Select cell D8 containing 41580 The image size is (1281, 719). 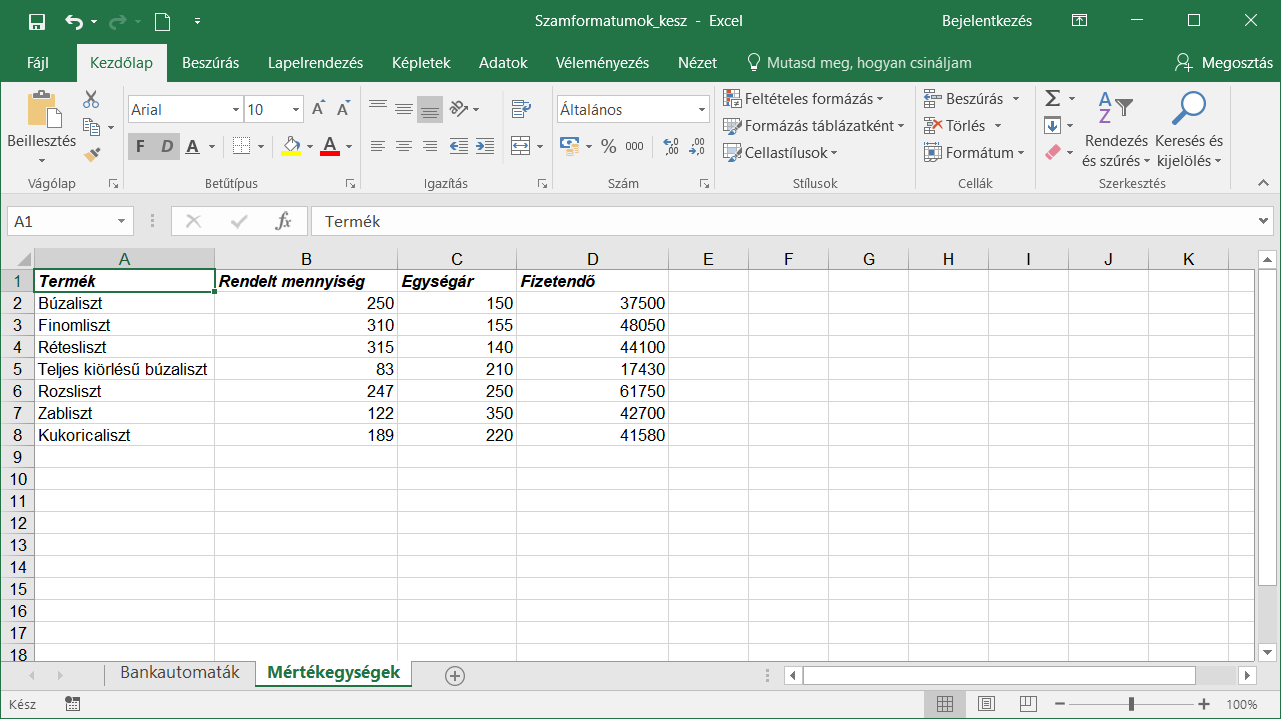click(x=592, y=435)
